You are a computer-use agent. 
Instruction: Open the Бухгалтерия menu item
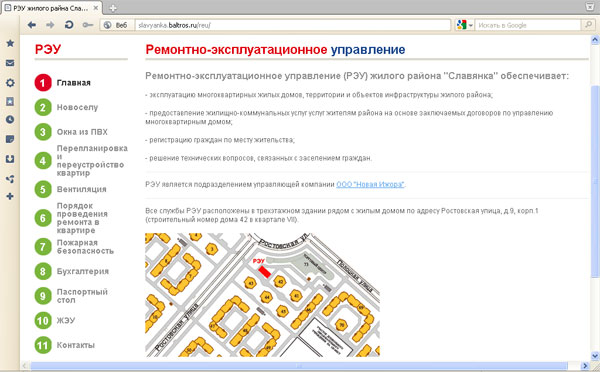[x=83, y=271]
